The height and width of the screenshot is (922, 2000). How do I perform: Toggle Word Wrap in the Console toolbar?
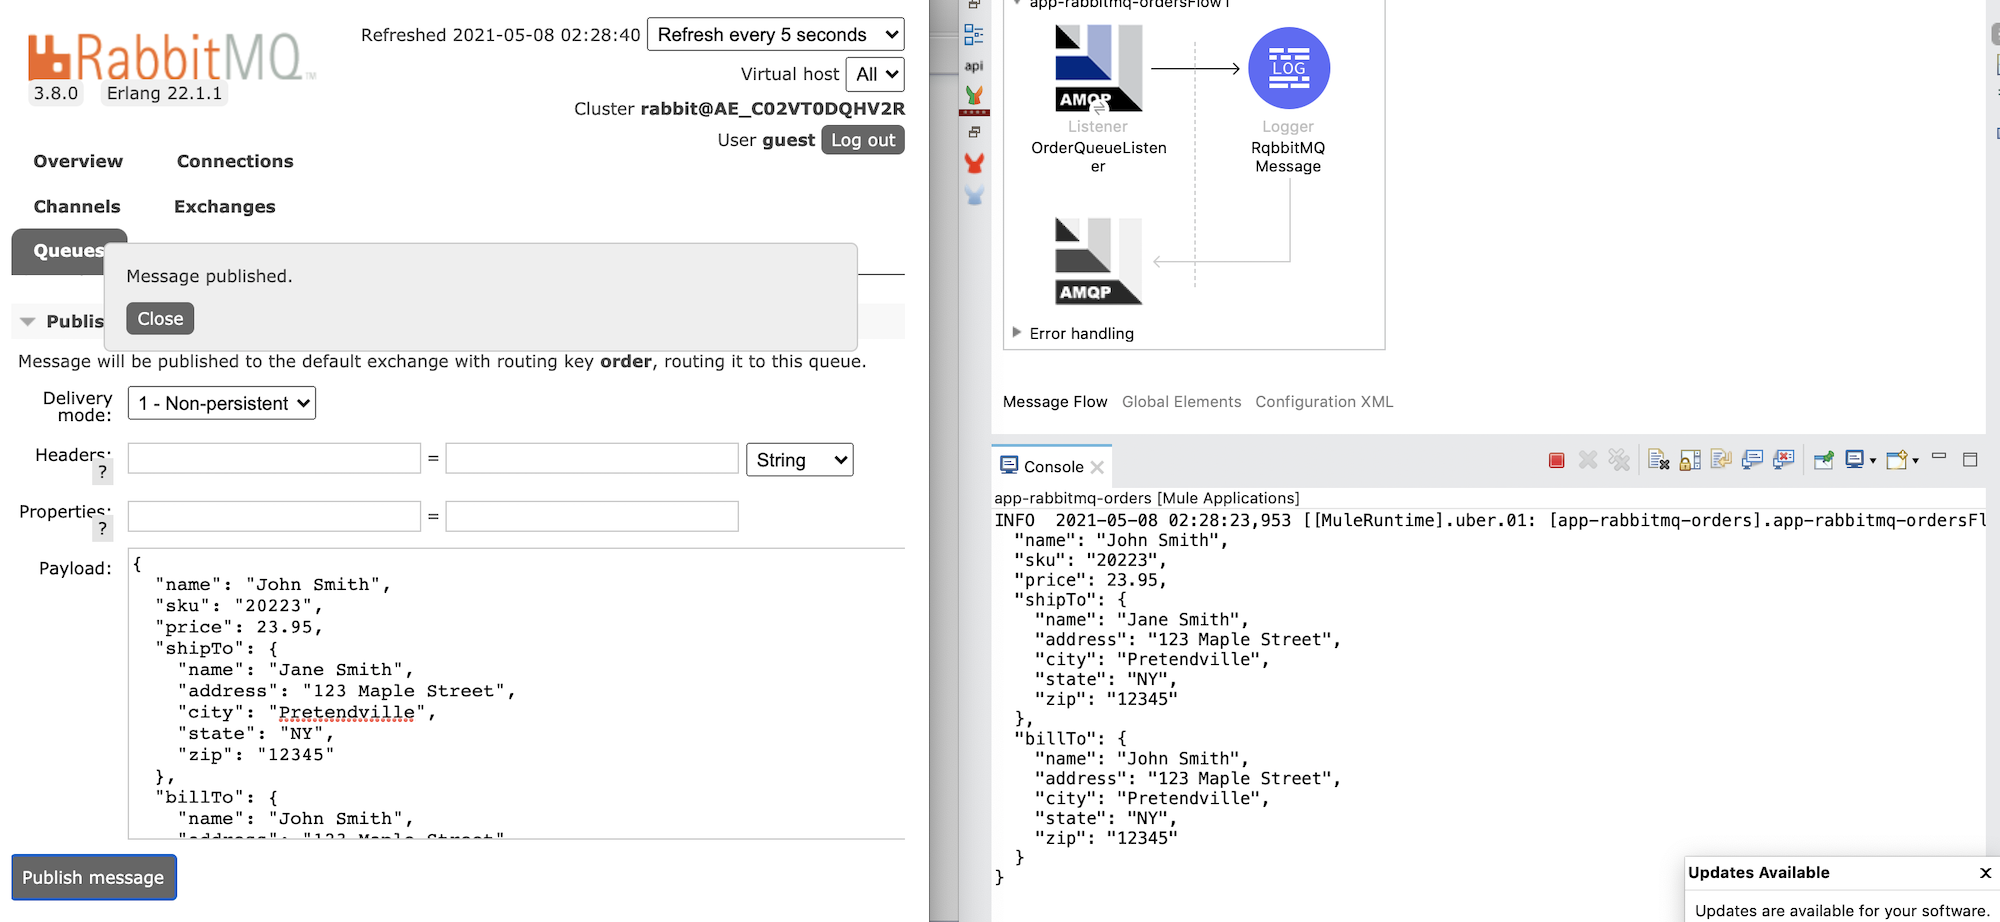[x=1721, y=460]
